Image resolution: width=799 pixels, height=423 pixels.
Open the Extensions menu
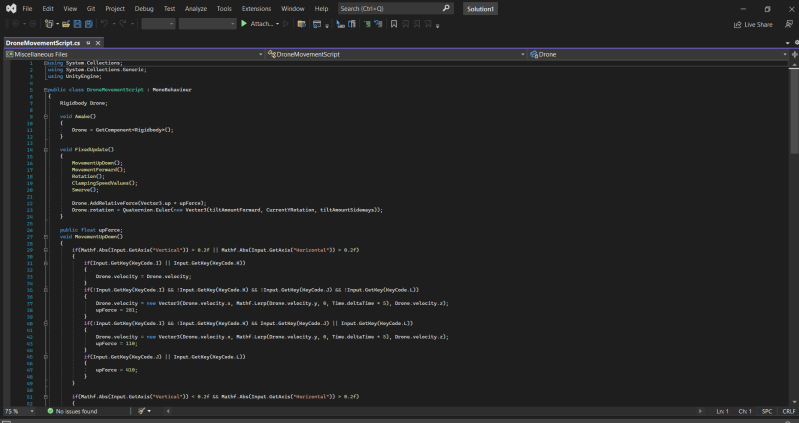(x=256, y=8)
